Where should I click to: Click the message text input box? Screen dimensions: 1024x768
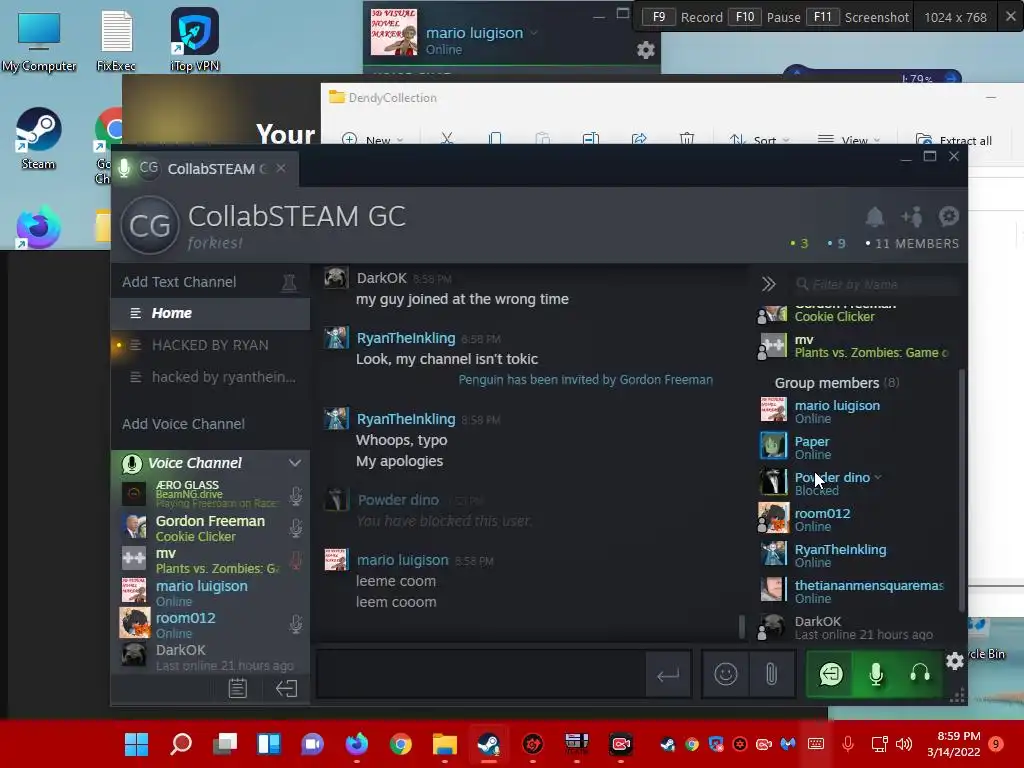coord(481,674)
